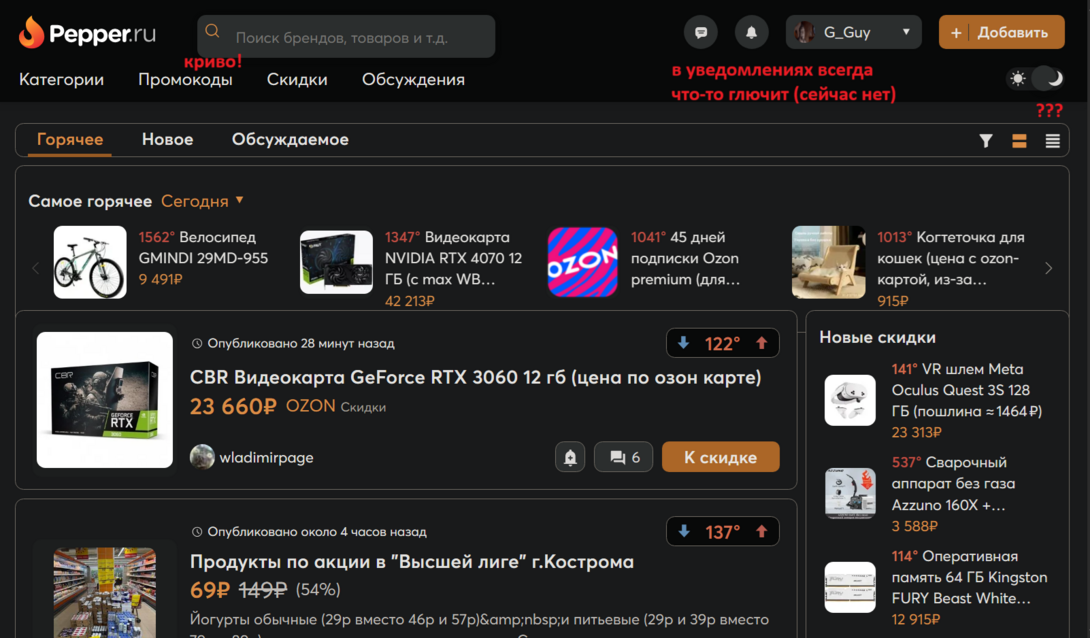Click the Новые скидки heading

[x=877, y=337]
